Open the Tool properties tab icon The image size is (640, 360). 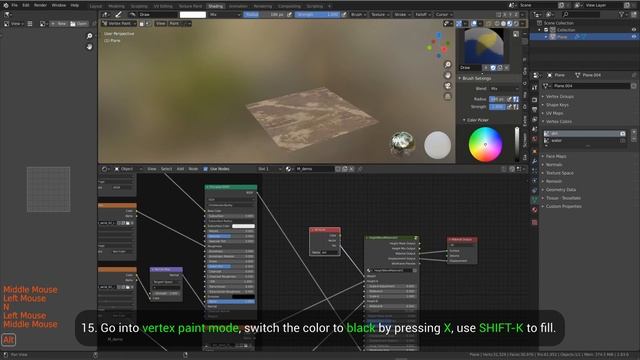pos(535,88)
